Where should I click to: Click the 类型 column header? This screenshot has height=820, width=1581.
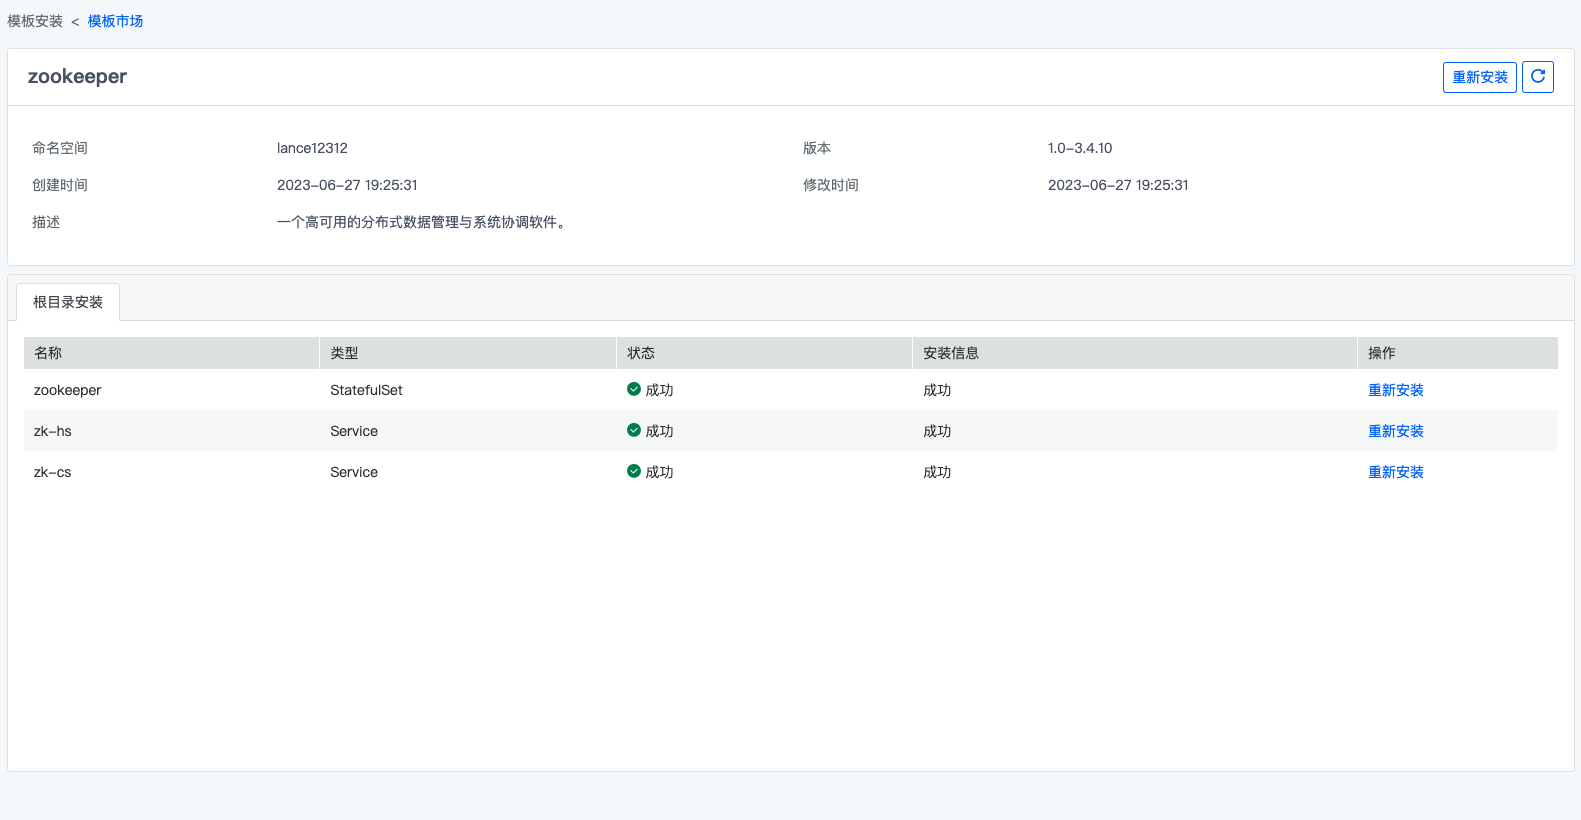[x=468, y=353]
